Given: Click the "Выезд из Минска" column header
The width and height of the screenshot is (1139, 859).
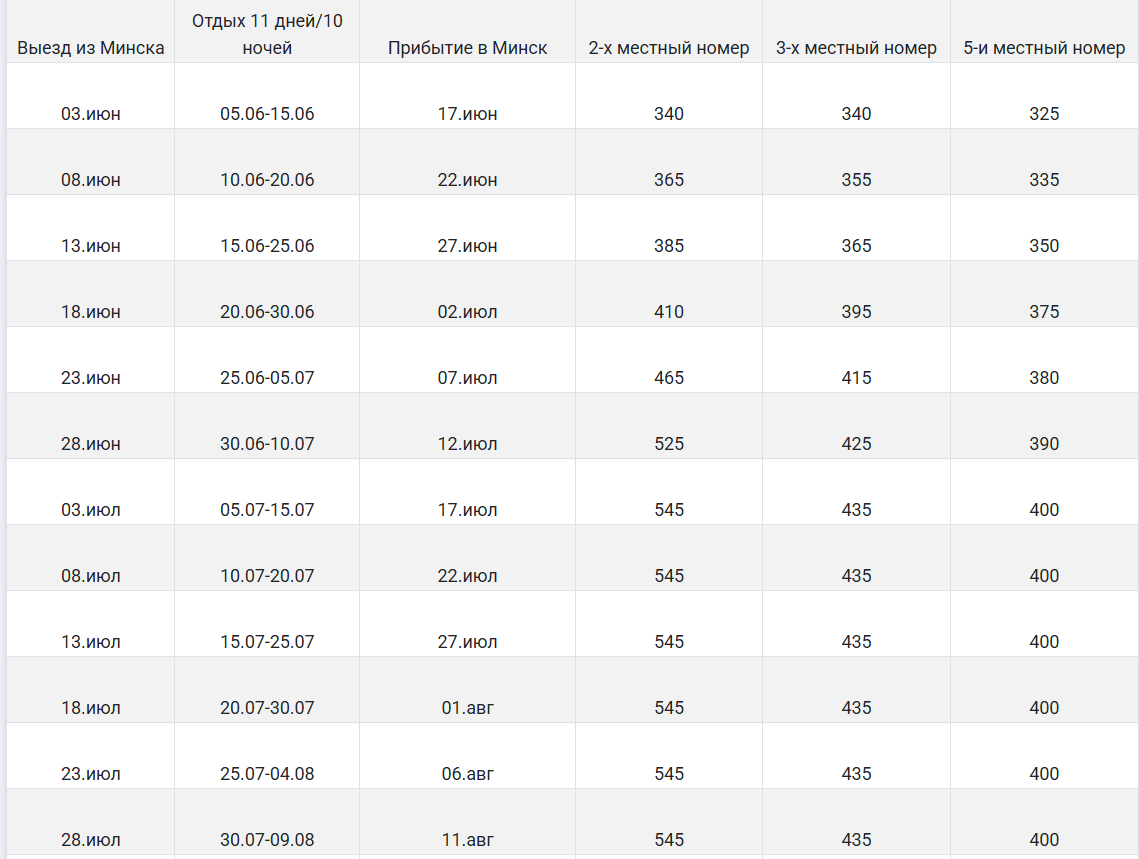Looking at the screenshot, I should pyautogui.click(x=91, y=48).
